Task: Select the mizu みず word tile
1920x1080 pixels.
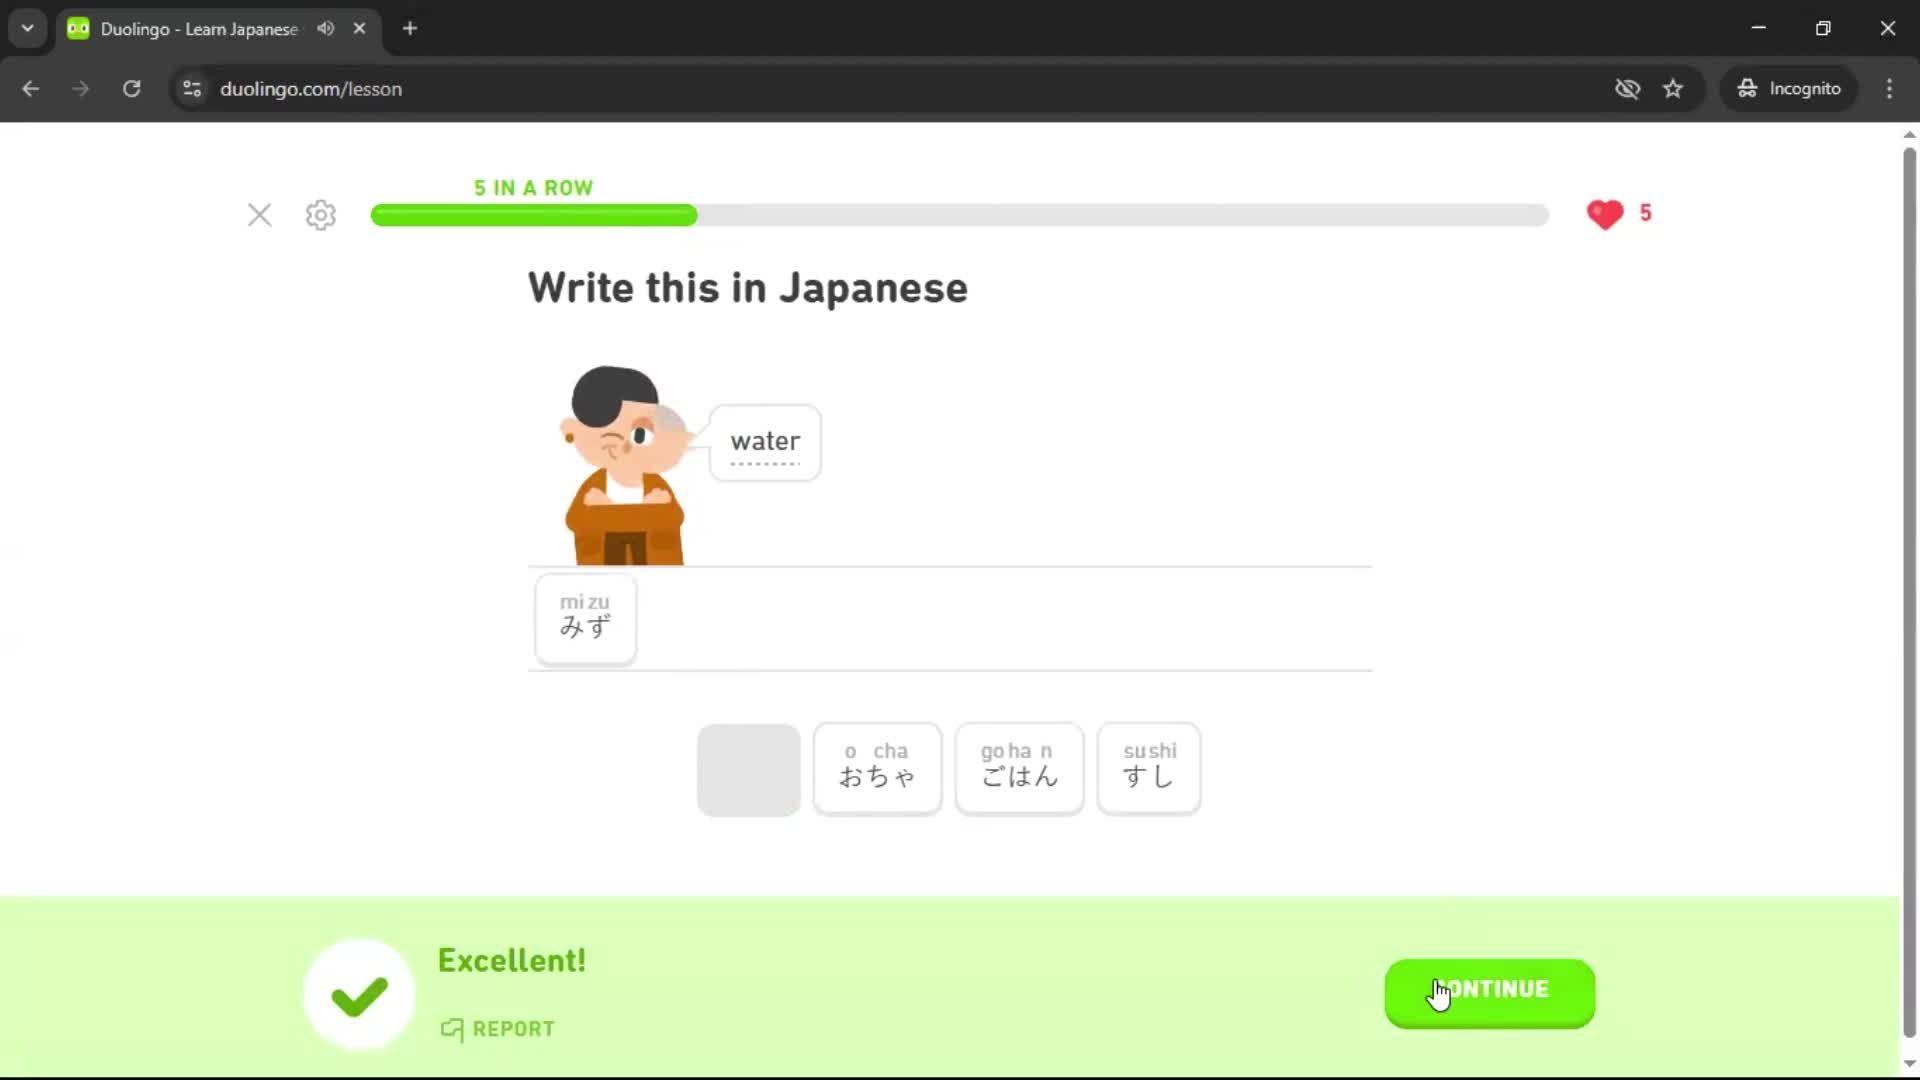Action: click(584, 619)
